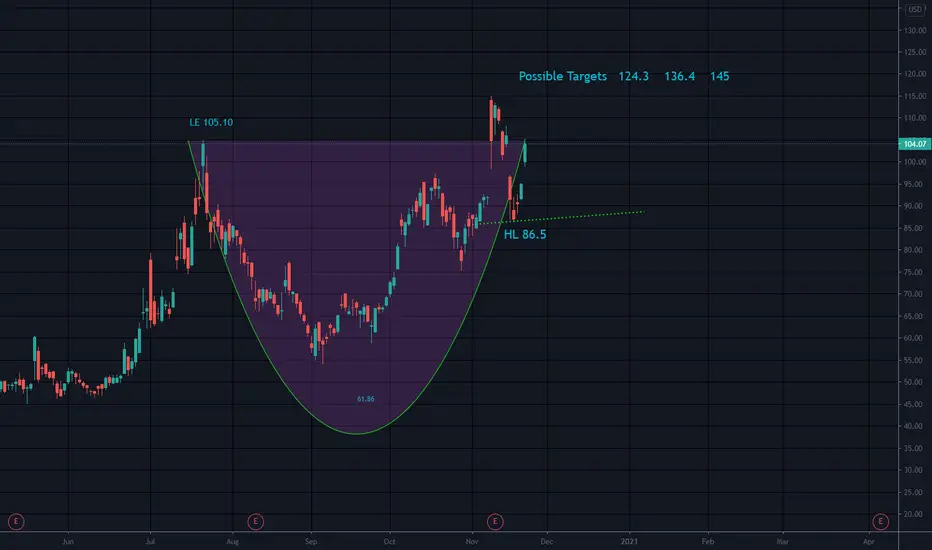The height and width of the screenshot is (550, 932).
Task: Click the Dec label on time axis
Action: (547, 542)
